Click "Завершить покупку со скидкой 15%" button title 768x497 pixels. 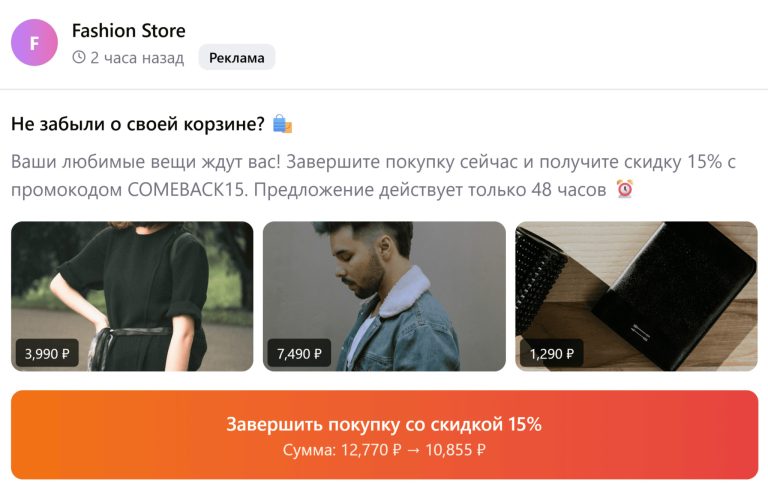[384, 424]
